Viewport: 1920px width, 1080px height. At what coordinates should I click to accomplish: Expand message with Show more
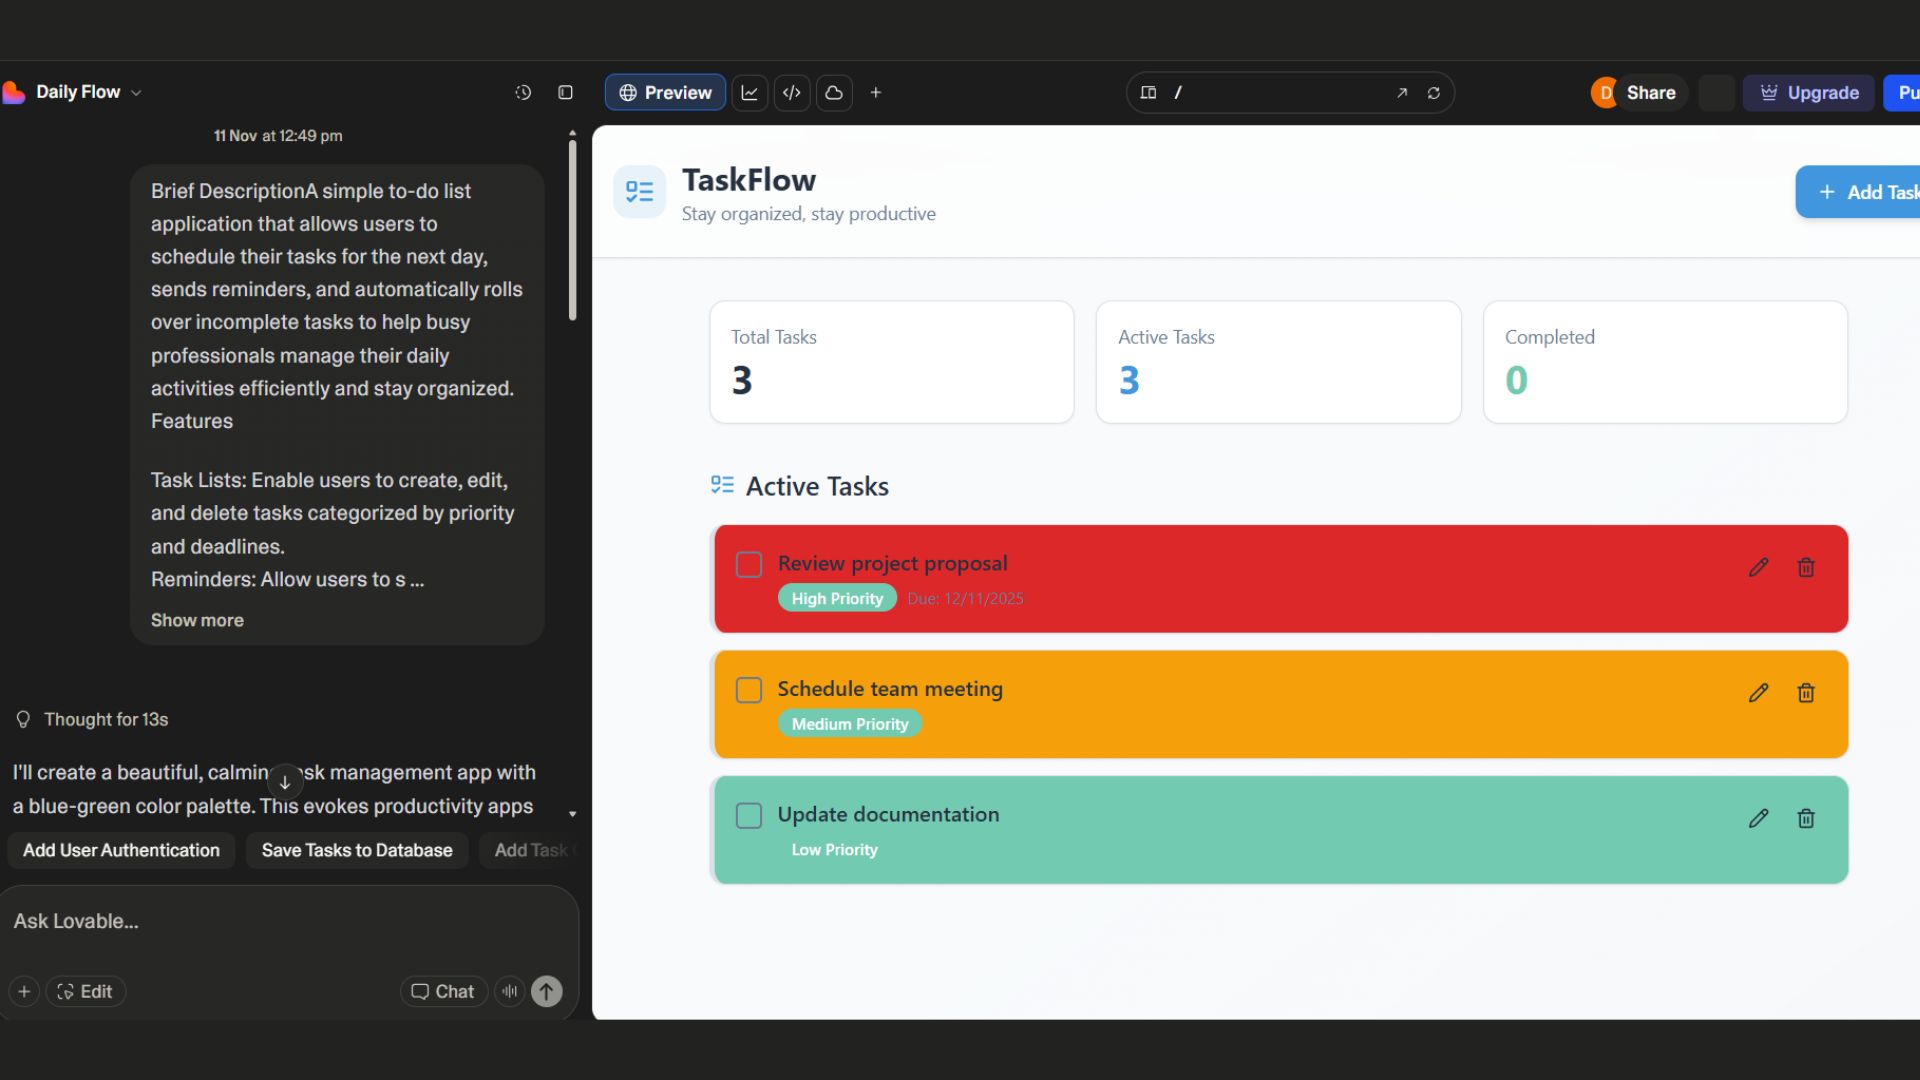197,620
